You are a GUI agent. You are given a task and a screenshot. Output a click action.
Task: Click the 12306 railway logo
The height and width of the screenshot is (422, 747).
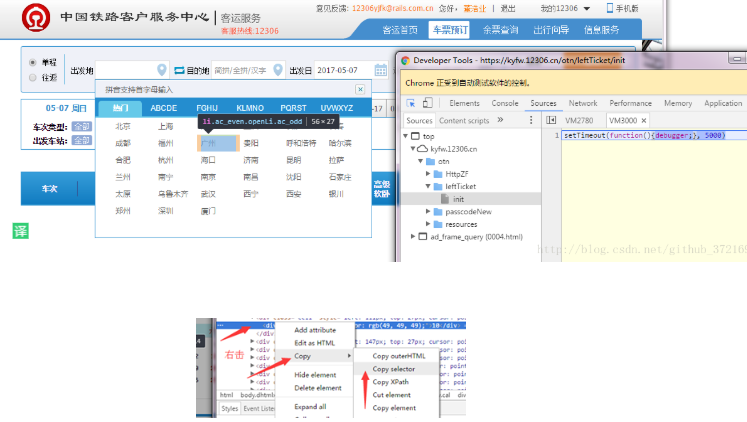tap(36, 17)
